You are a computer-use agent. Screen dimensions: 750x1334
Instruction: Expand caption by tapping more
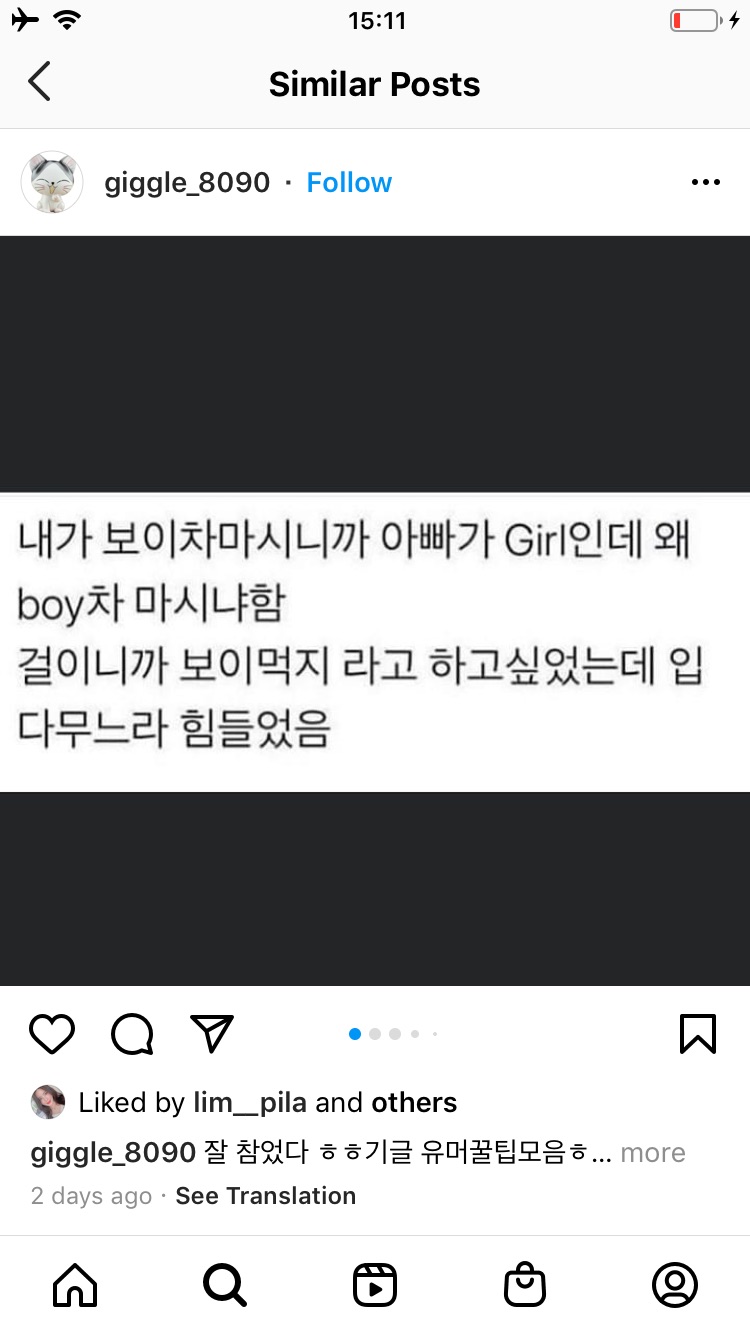point(653,1152)
